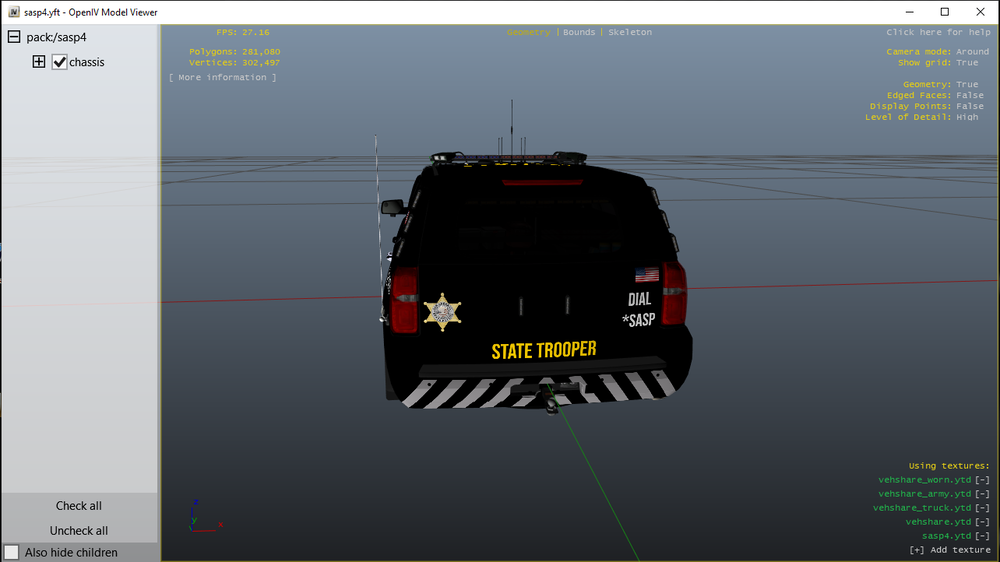The width and height of the screenshot is (1000, 562).
Task: Click the Uncheck all button
Action: click(x=78, y=531)
